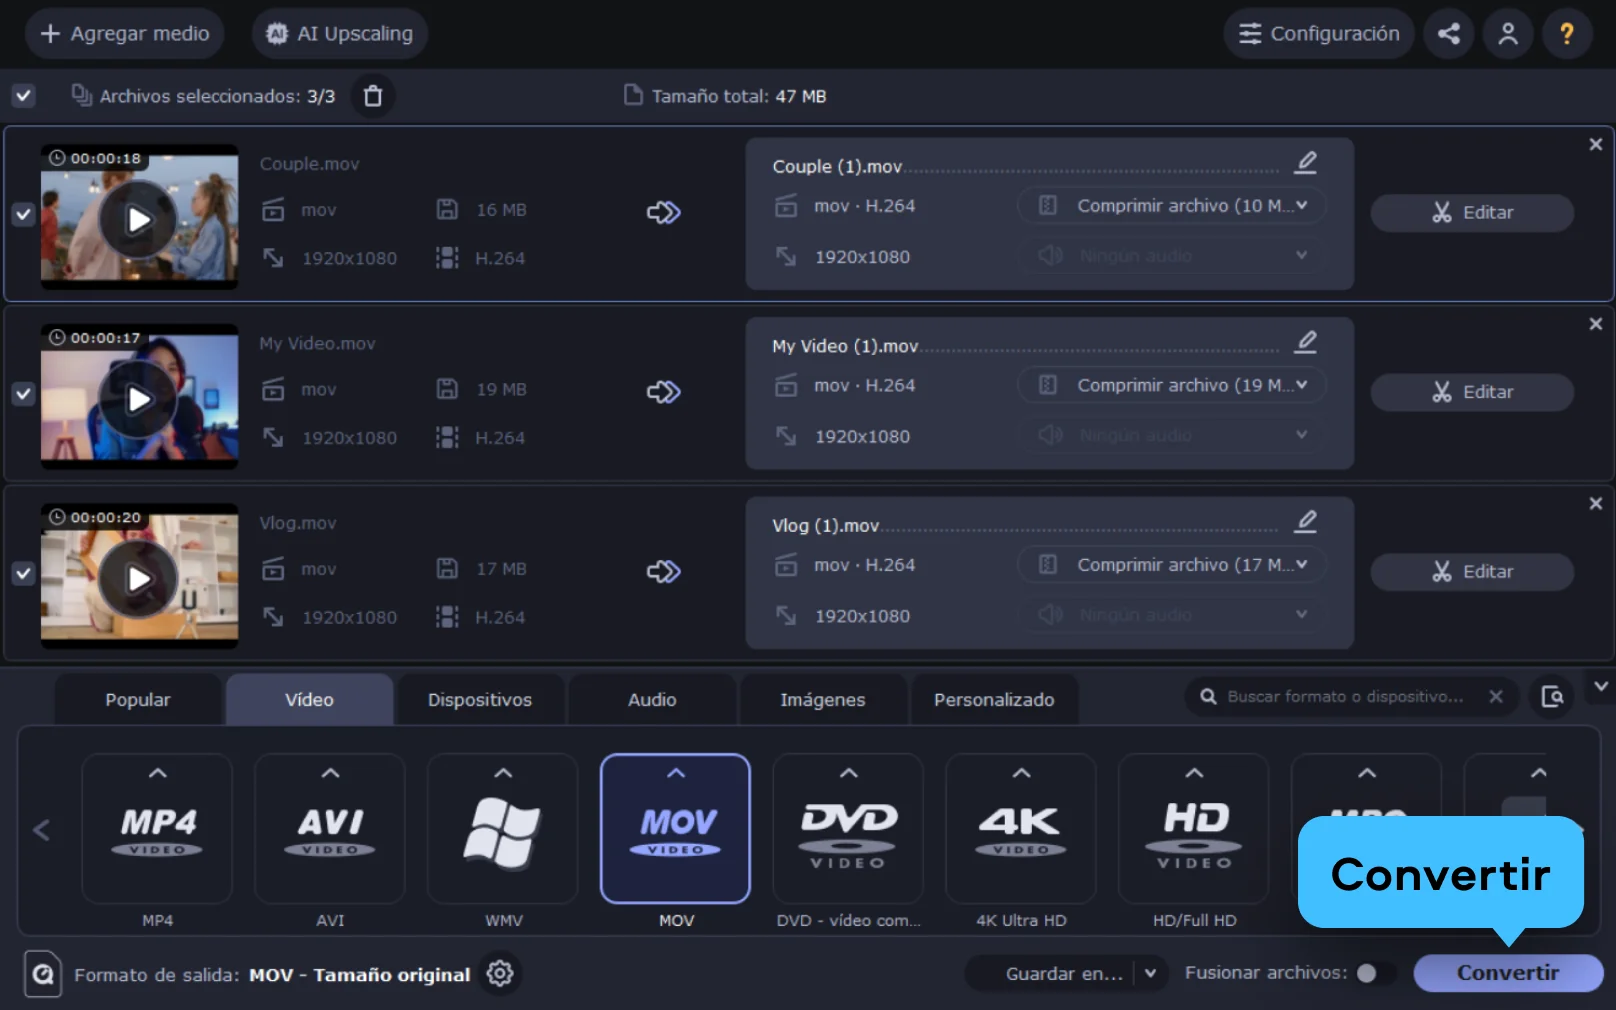Click Editar for Vlog.mov
The width and height of the screenshot is (1616, 1010).
tap(1472, 572)
